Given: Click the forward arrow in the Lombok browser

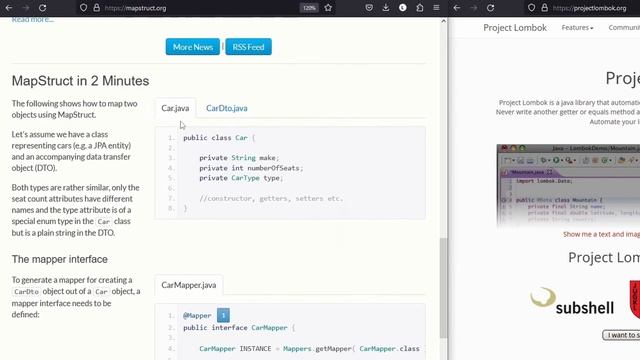Looking at the screenshot, I should point(473,8).
